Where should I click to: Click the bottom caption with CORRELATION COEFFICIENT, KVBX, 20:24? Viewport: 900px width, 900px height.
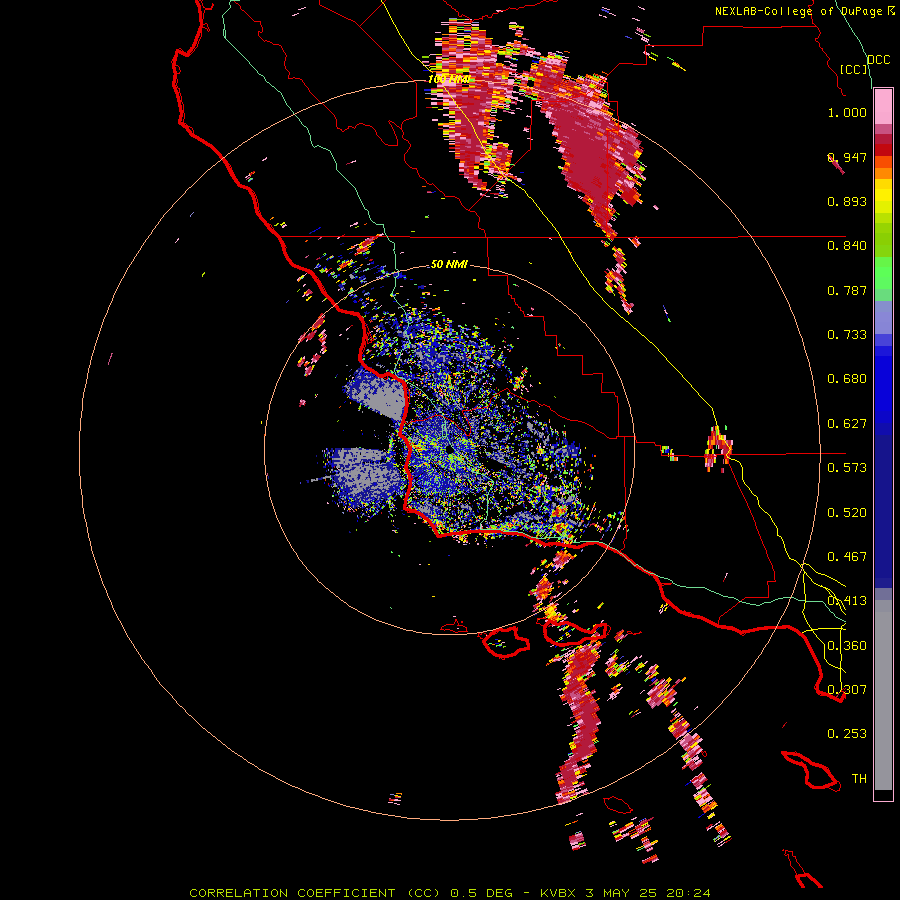(x=450, y=893)
